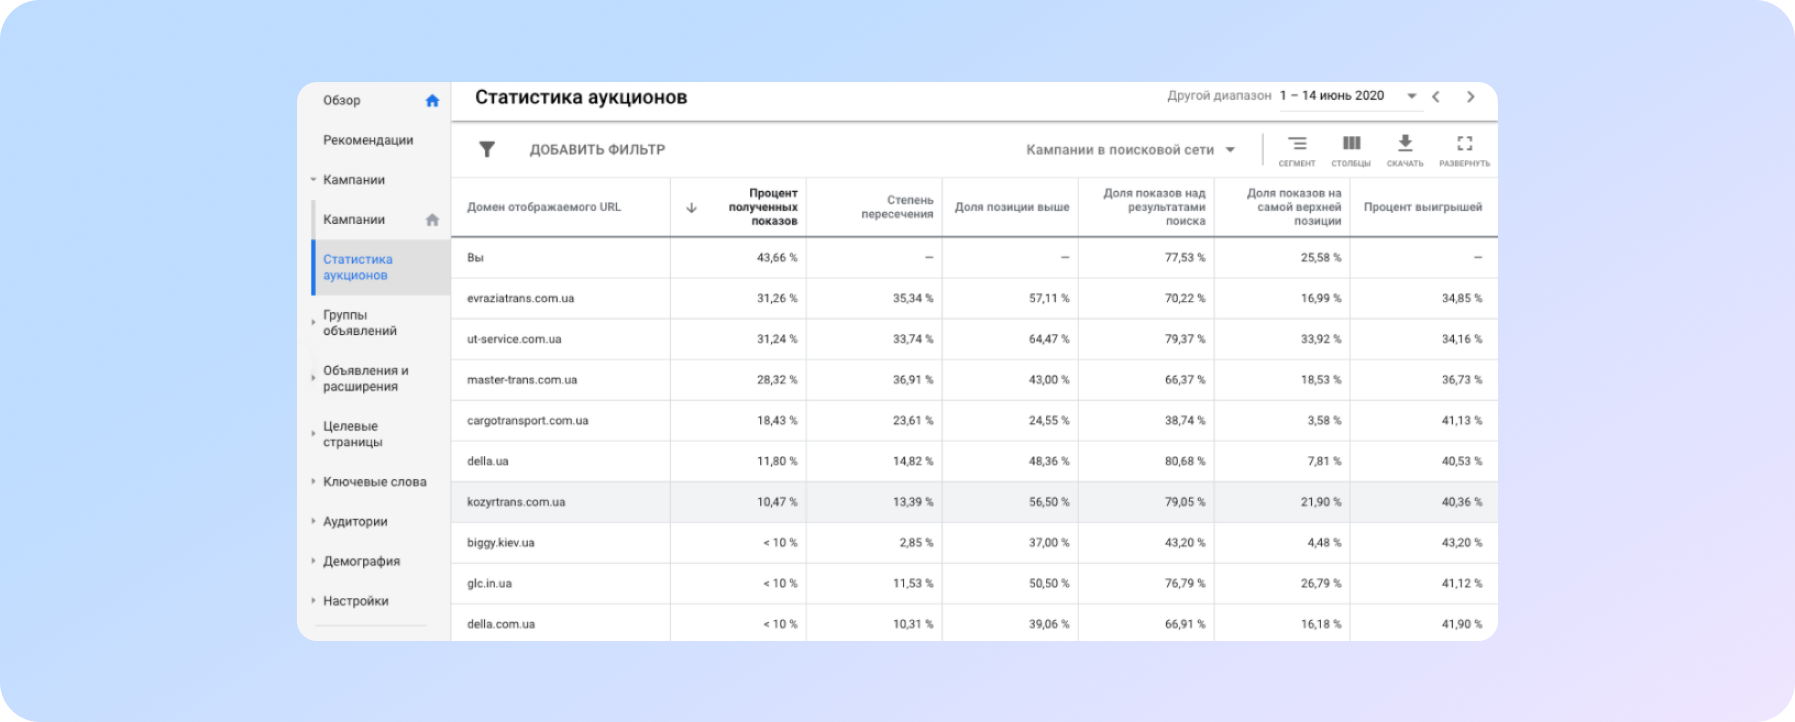Click the gray home icon beside Кампании
Viewport: 1795px width, 722px height.
[432, 220]
